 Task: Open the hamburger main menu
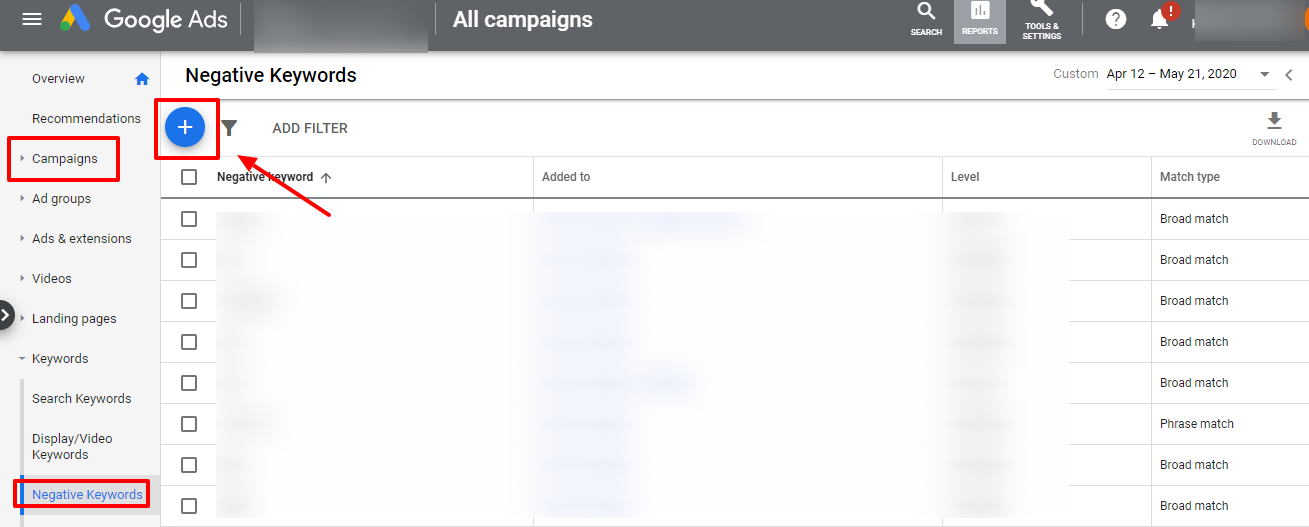[x=32, y=19]
